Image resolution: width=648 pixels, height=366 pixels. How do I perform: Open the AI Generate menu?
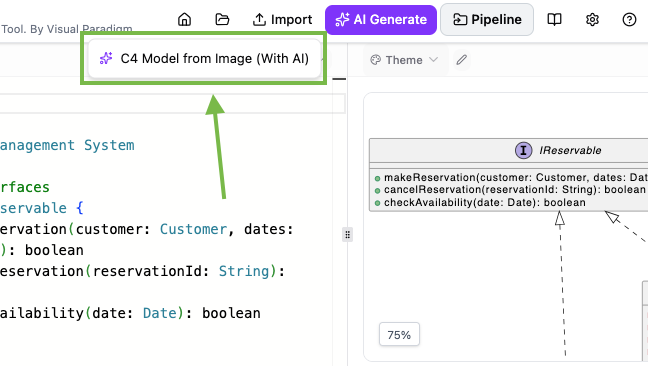pyautogui.click(x=381, y=19)
